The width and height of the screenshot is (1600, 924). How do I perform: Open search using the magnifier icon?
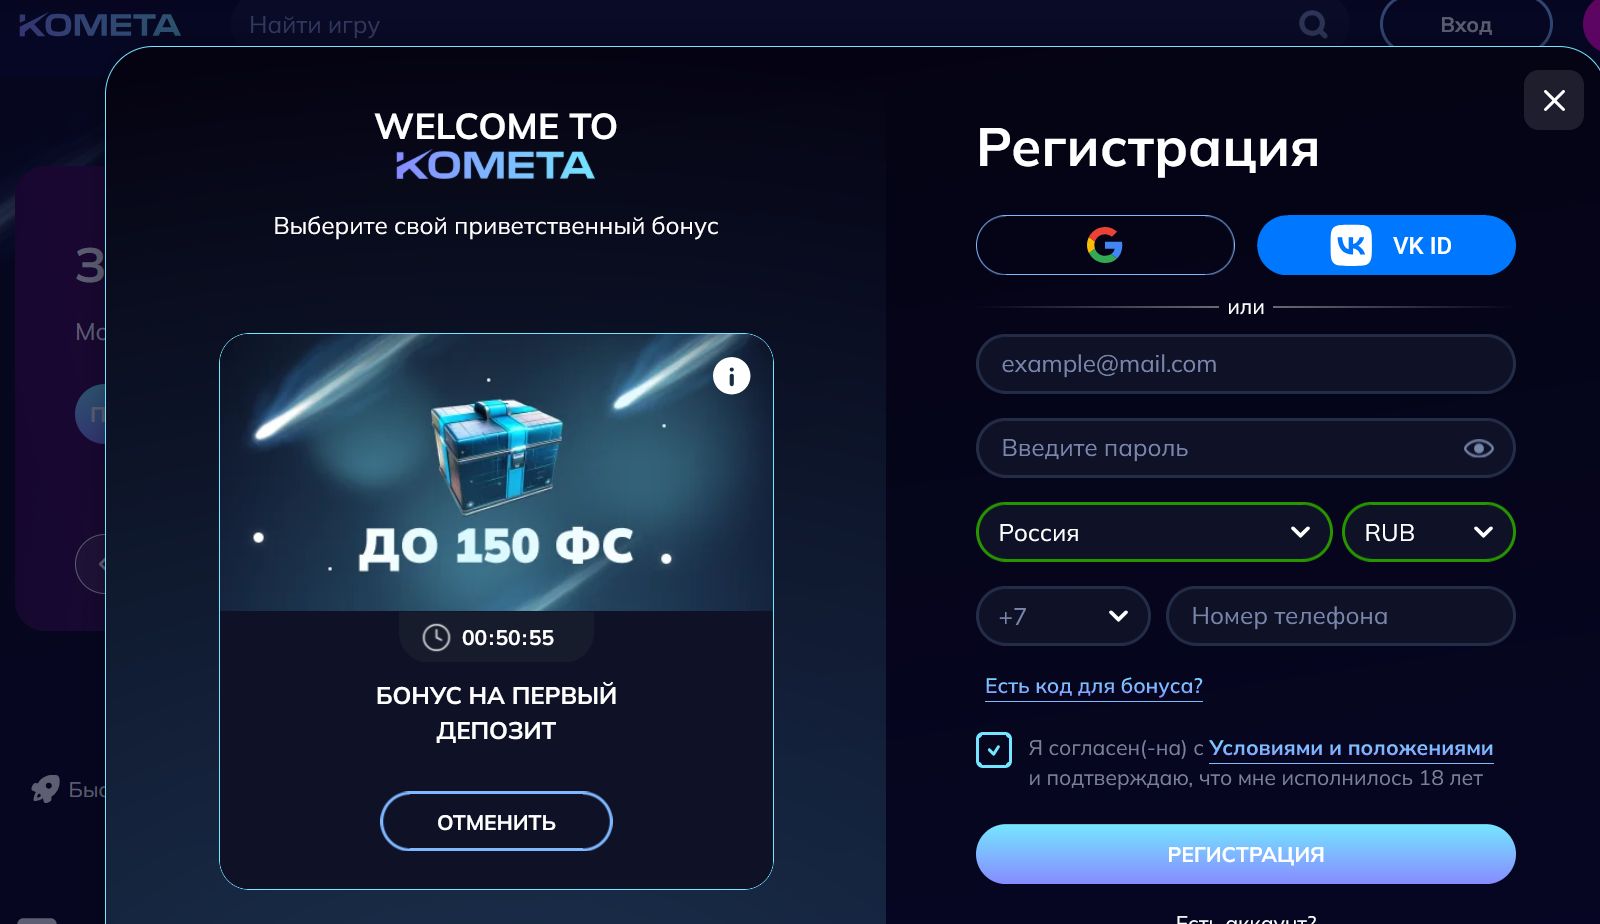point(1312,24)
